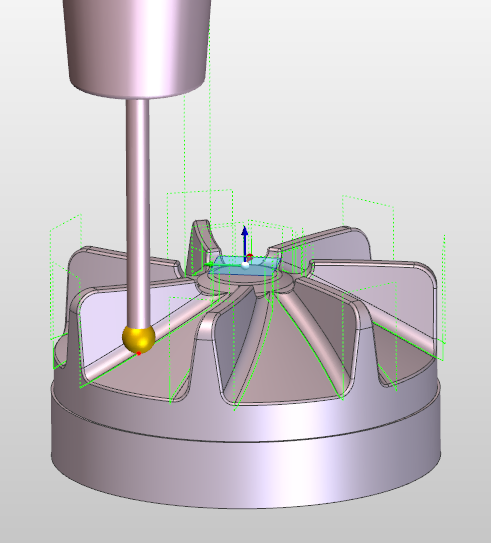
Task: Select the blue Z-axis arrow of the coordinate triad
Action: (x=245, y=243)
